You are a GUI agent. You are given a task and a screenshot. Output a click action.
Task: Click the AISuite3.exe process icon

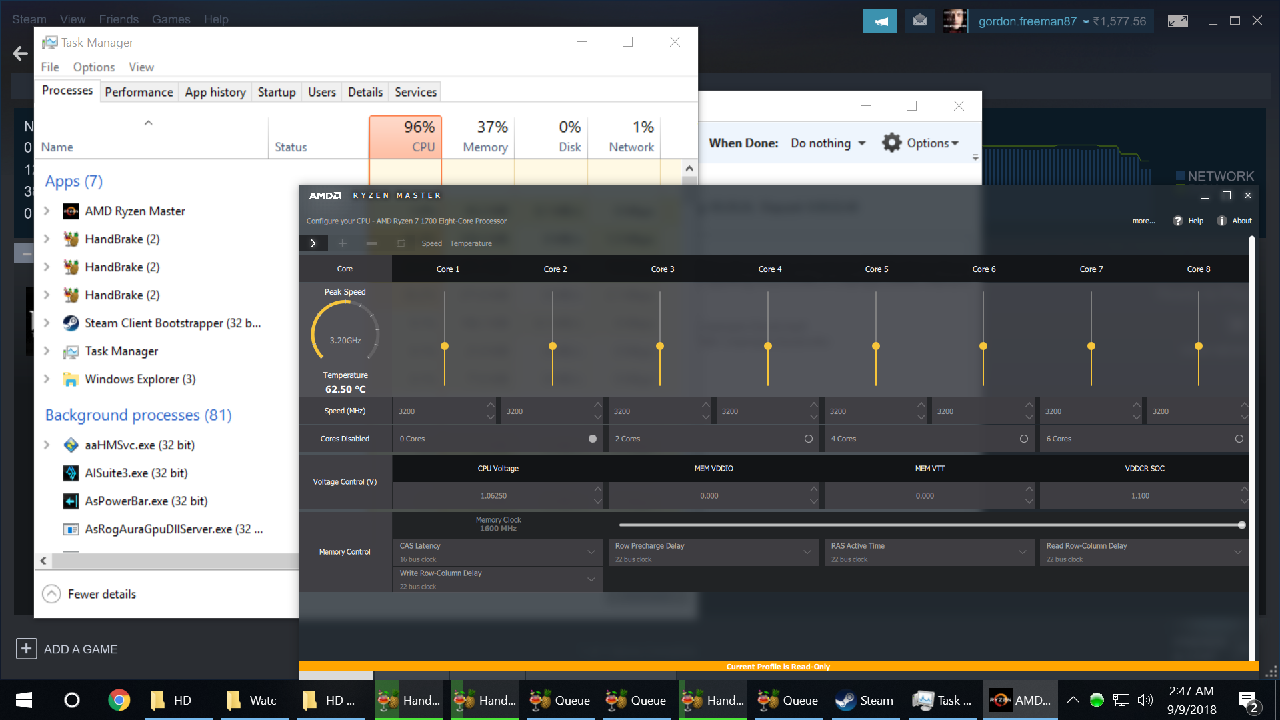(x=71, y=473)
